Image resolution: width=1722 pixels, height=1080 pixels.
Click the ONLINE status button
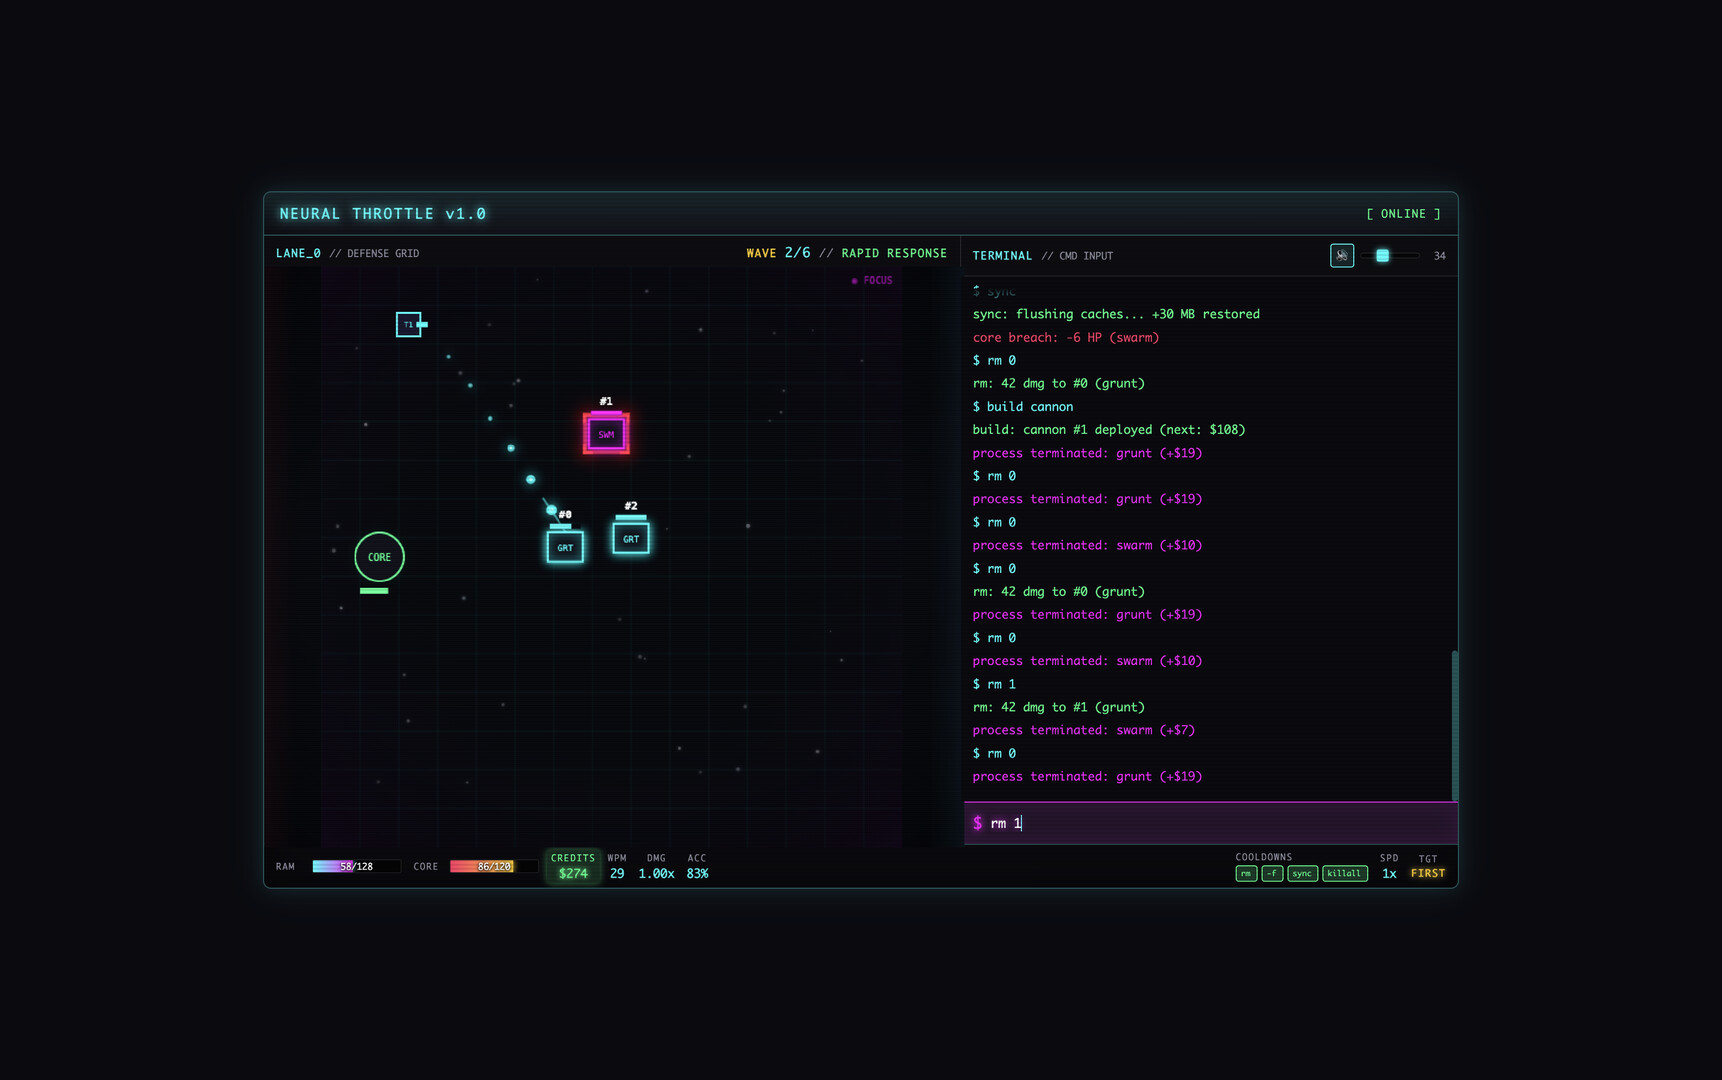pyautogui.click(x=1404, y=213)
